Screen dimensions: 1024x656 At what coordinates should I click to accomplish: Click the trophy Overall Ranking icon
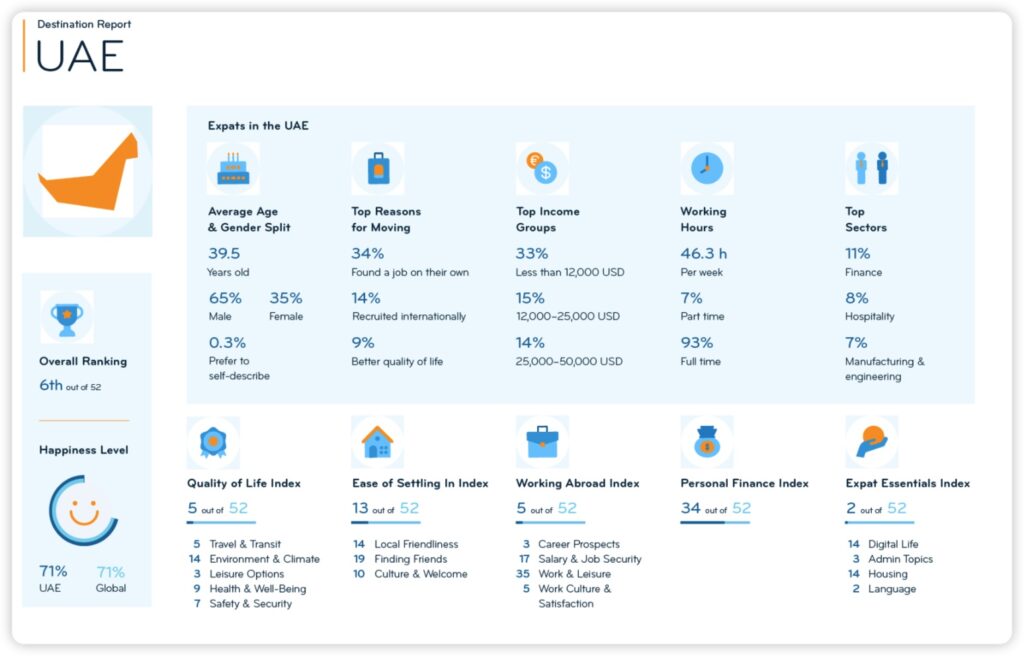pos(67,317)
